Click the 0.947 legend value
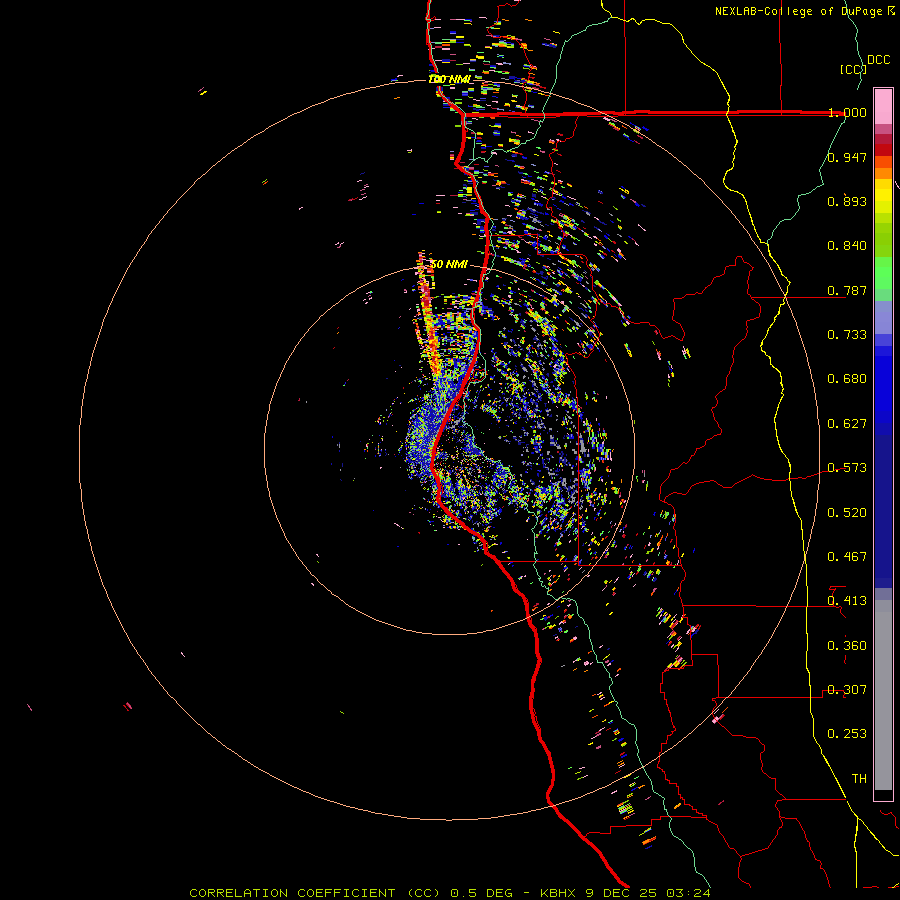900x900 pixels. 847,157
